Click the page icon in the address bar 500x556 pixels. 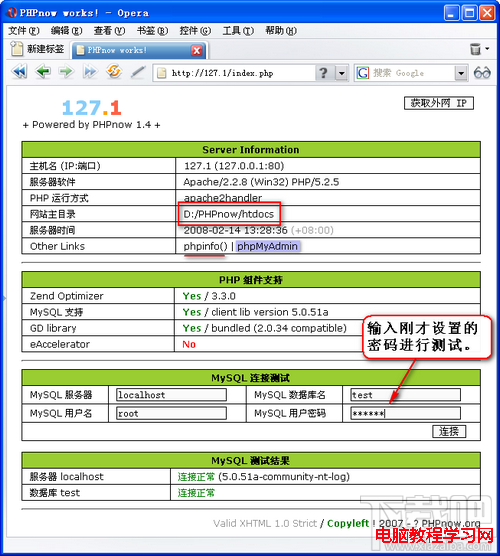pyautogui.click(x=162, y=73)
